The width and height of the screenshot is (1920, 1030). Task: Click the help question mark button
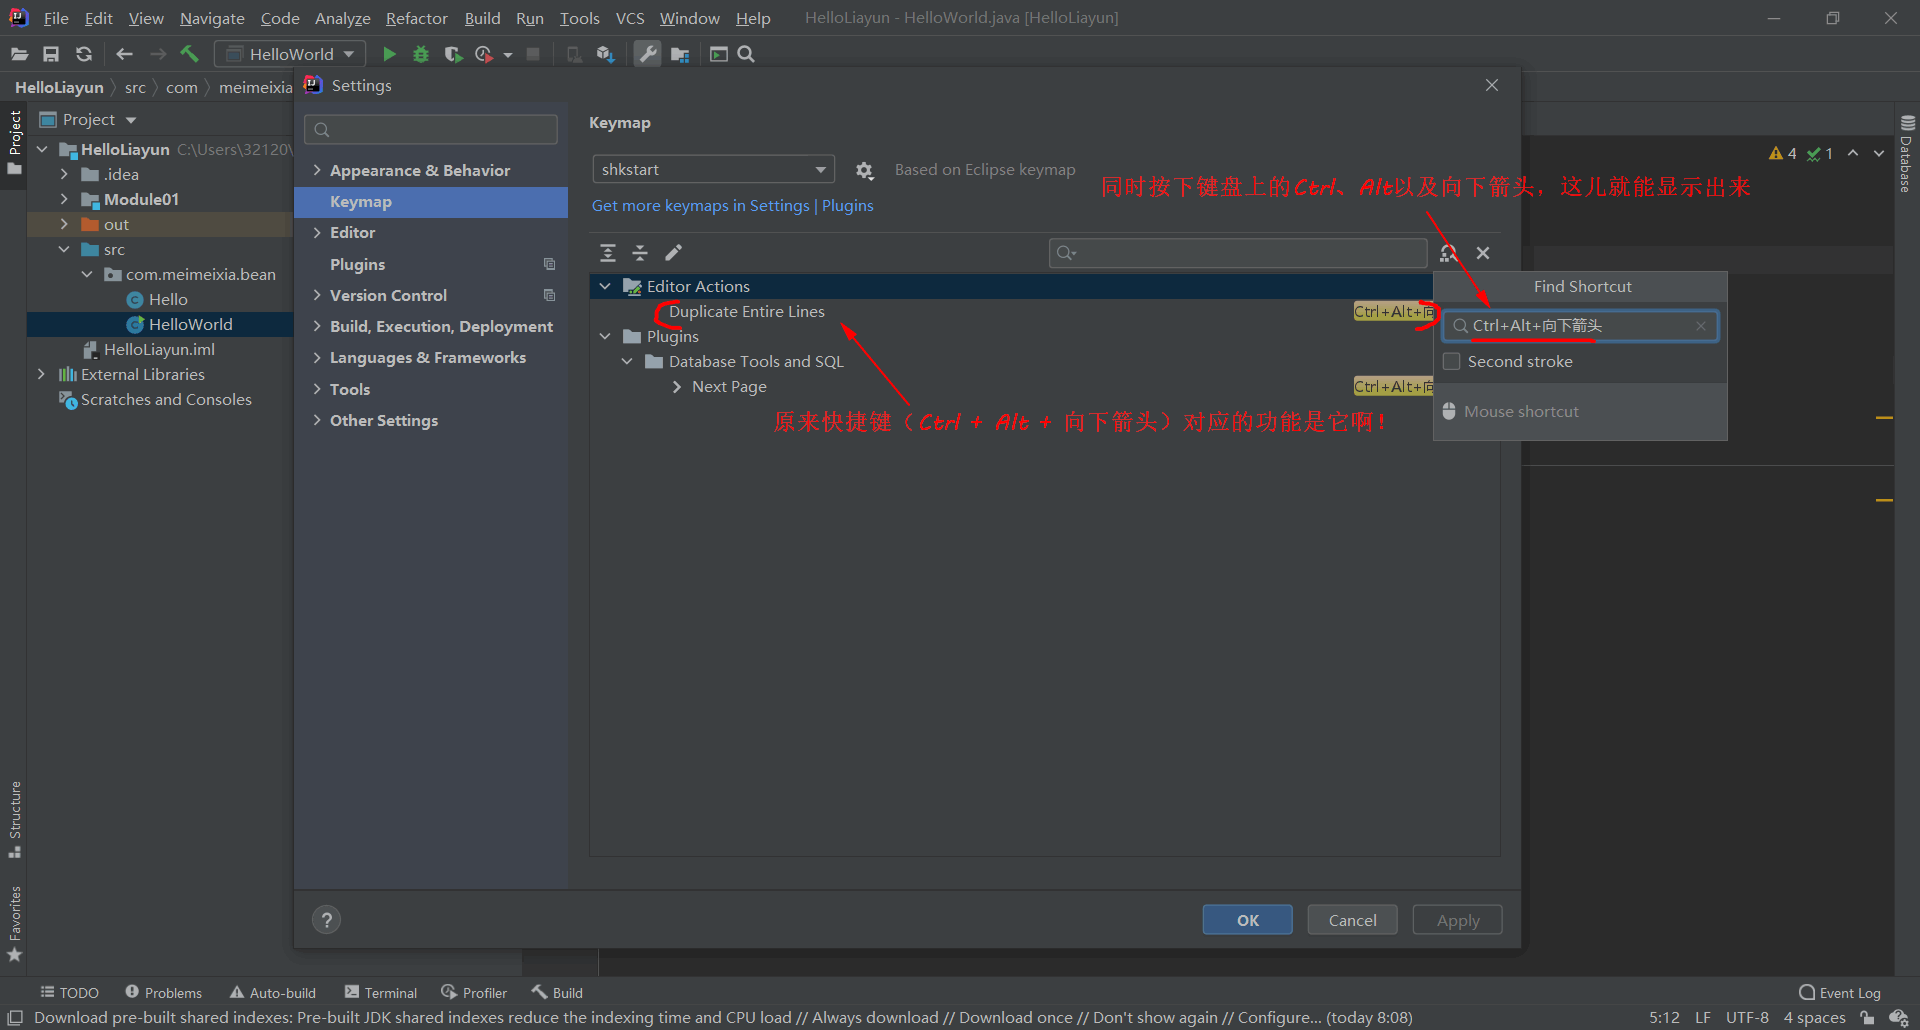point(326,919)
